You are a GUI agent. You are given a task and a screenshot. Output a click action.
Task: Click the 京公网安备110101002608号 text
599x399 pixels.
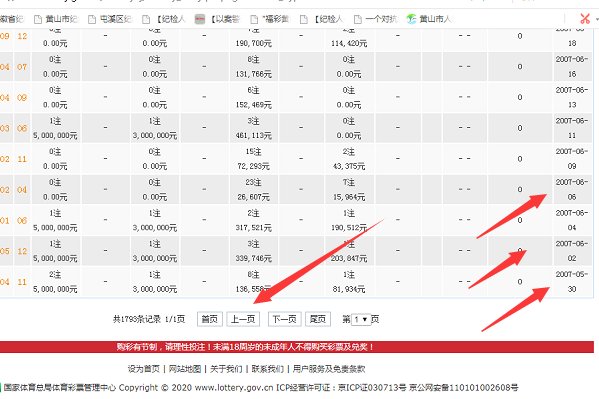coord(464,388)
